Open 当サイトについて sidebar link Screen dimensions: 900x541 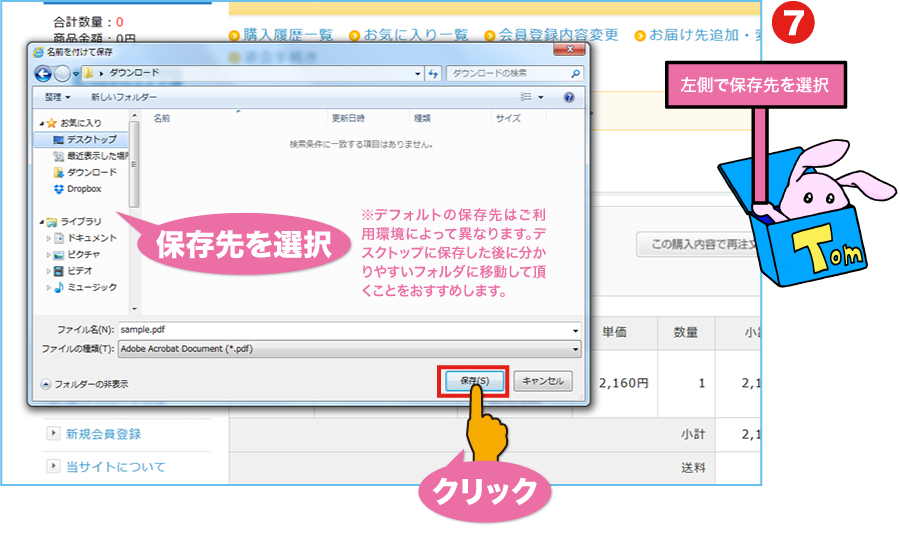pos(115,467)
